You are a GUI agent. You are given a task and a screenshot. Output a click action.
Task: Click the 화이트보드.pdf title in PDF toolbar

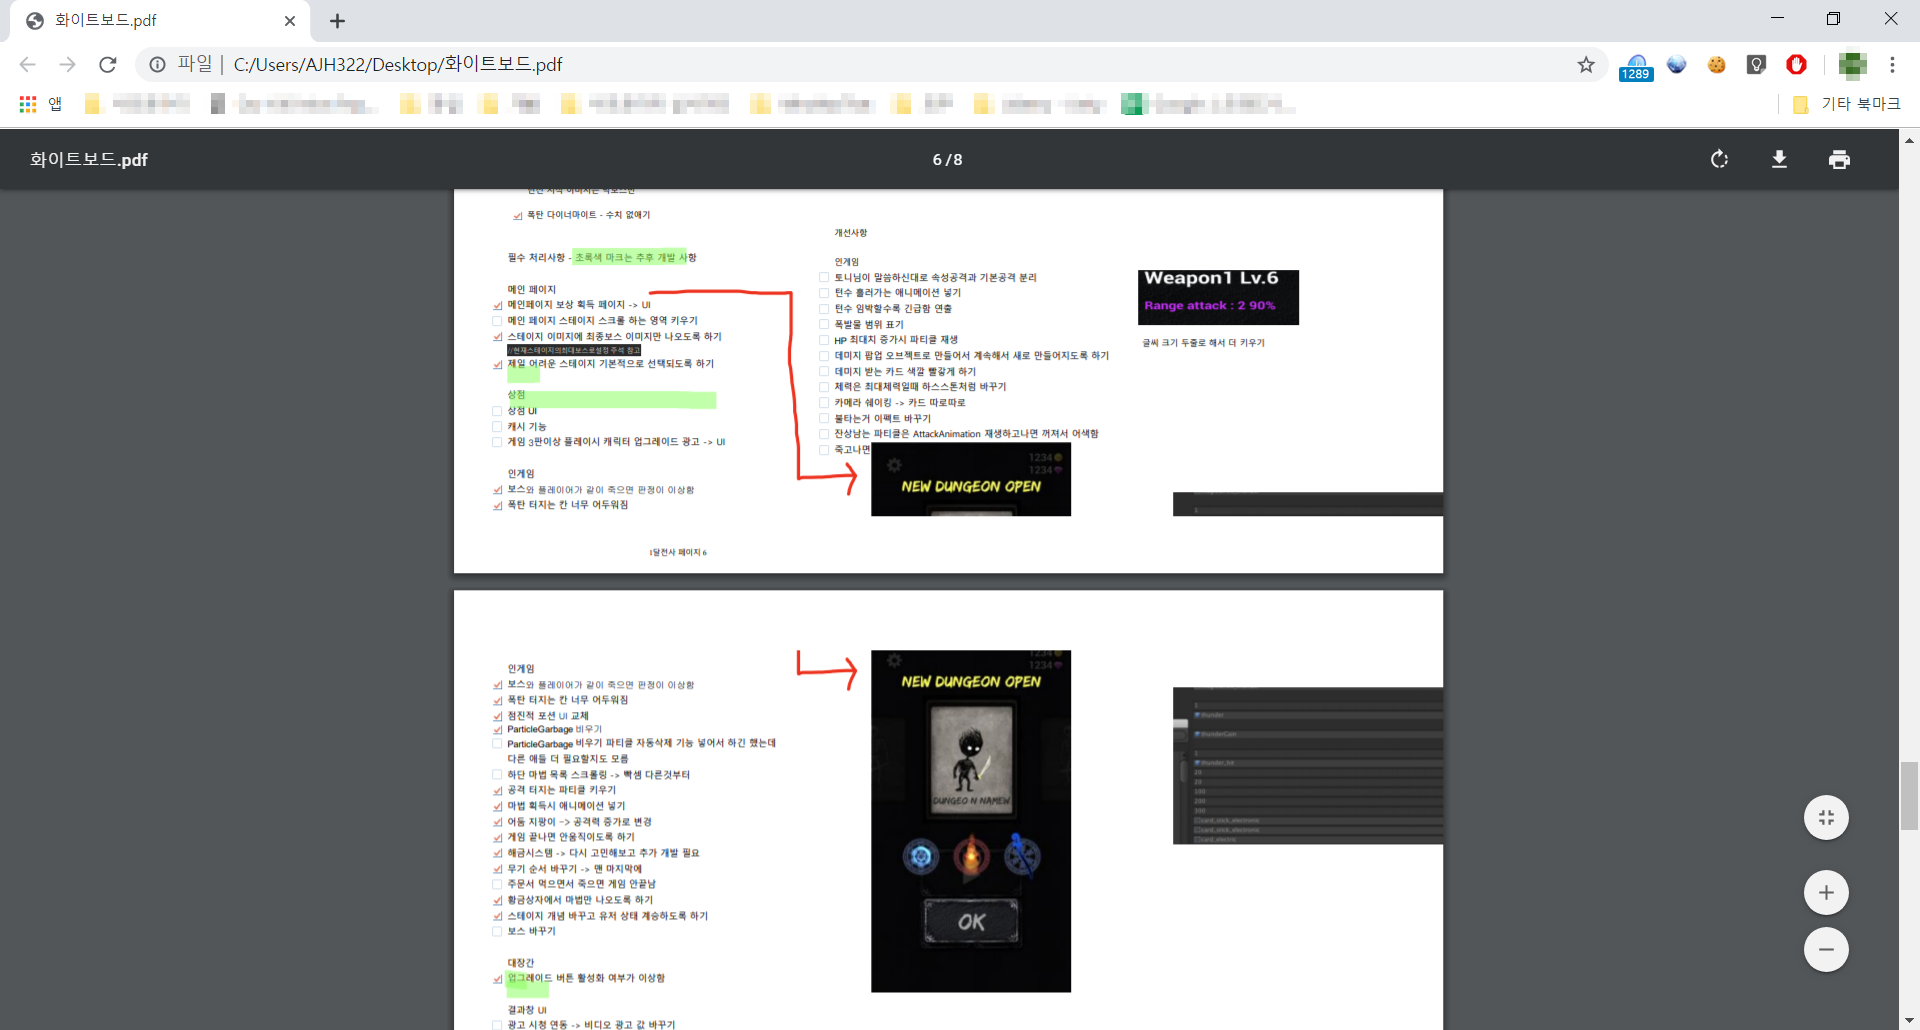tap(89, 160)
